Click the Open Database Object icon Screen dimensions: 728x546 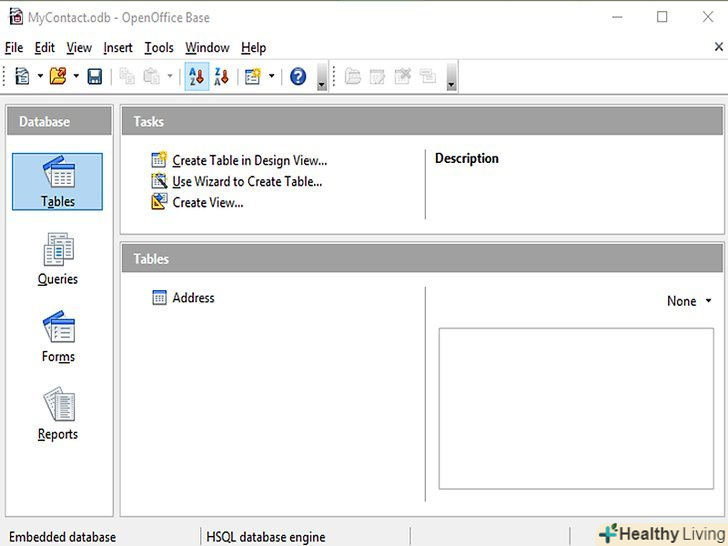tap(353, 76)
